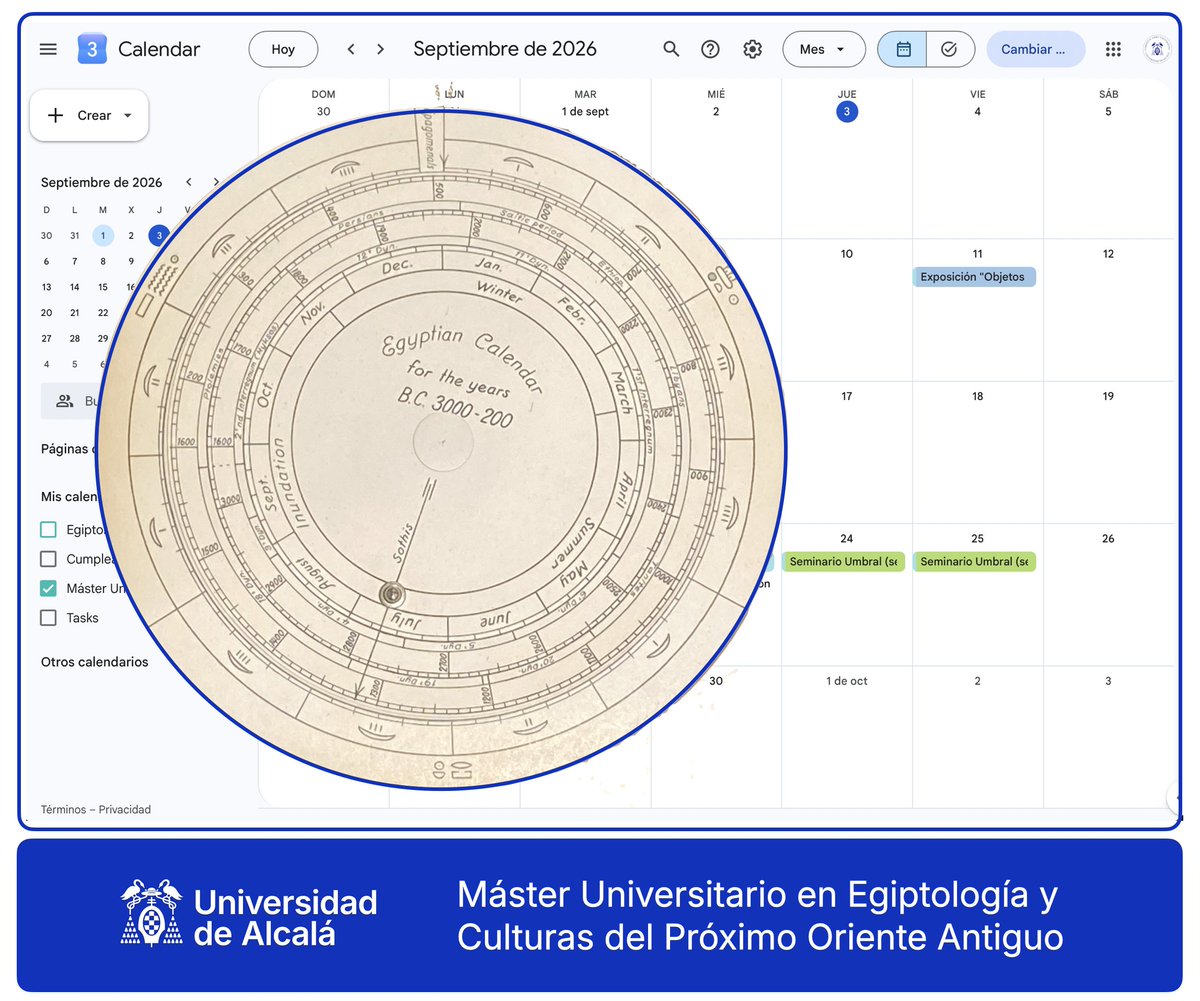Select day 31 in mini calendar
The width and height of the screenshot is (1200, 1001).
point(74,236)
